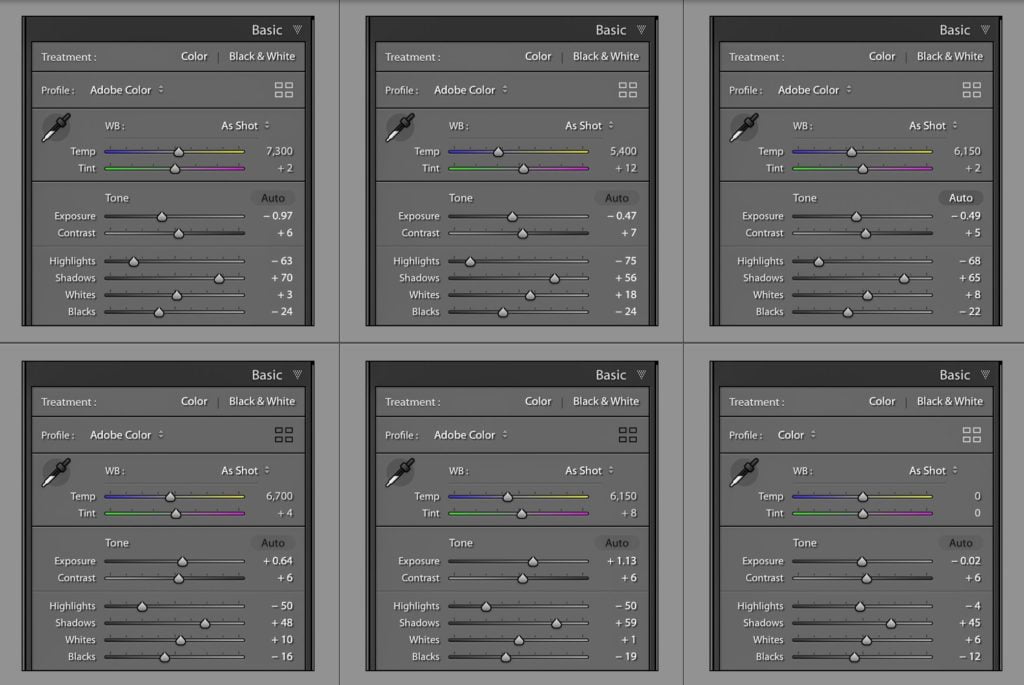Open profile browser grid in Exposure −0.49 panel

(972, 90)
